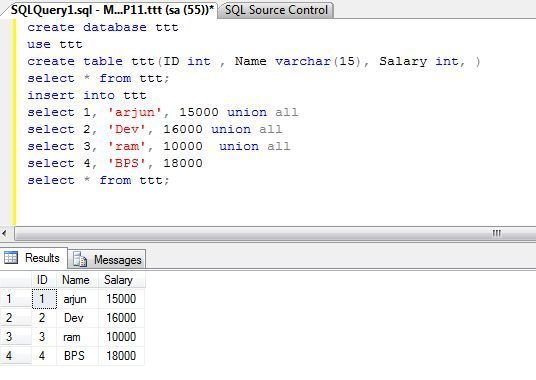Open the Messages tab

coord(107,260)
